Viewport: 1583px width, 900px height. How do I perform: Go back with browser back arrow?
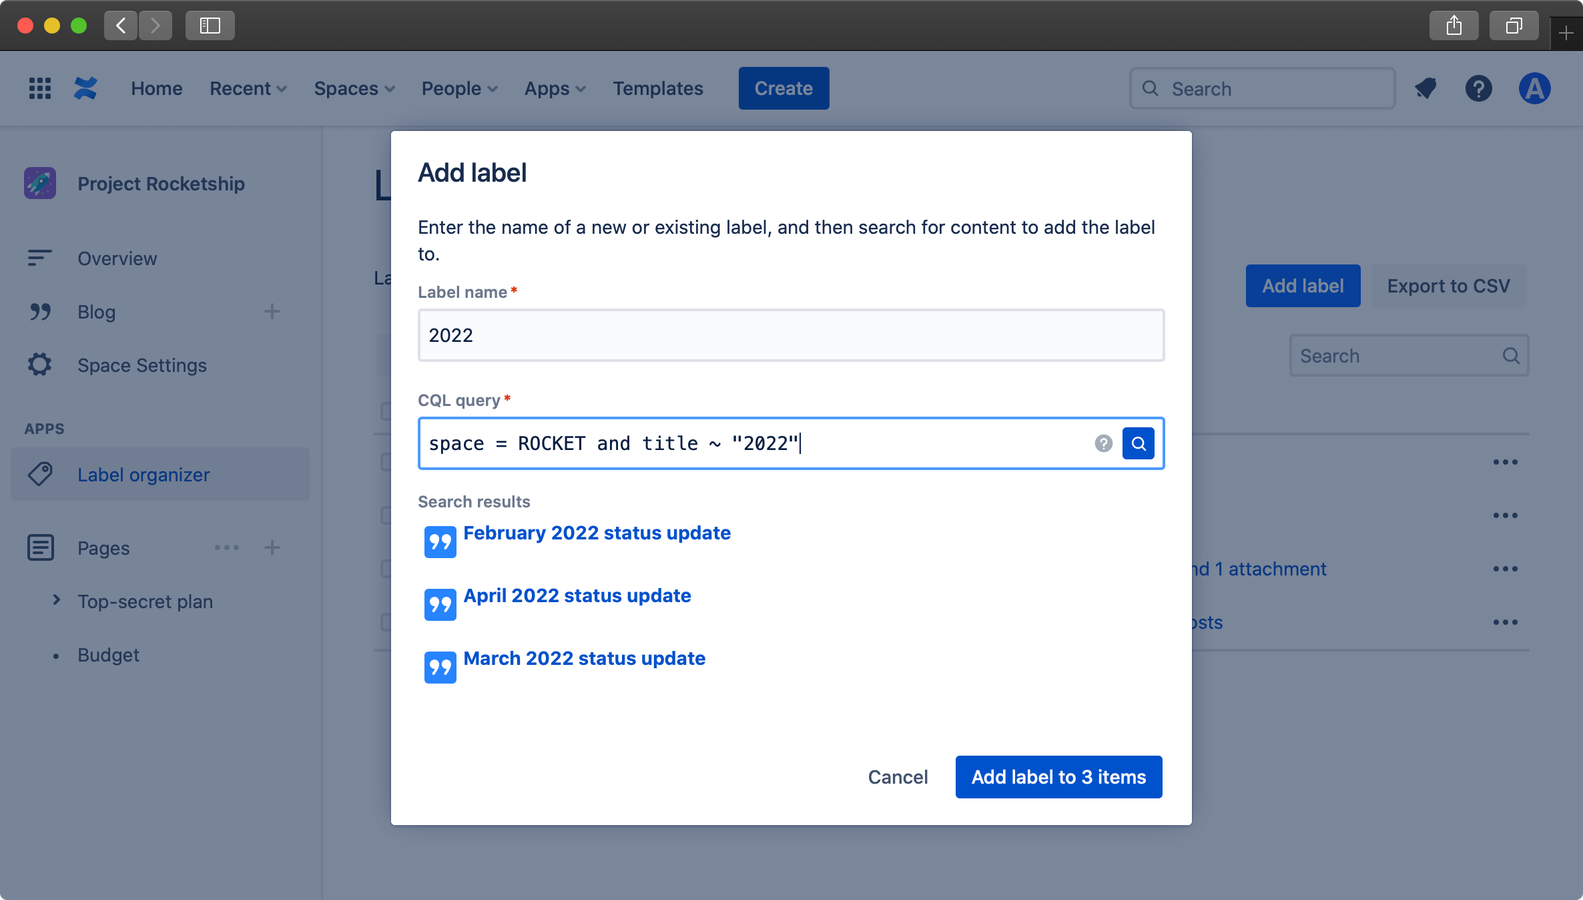tap(120, 25)
